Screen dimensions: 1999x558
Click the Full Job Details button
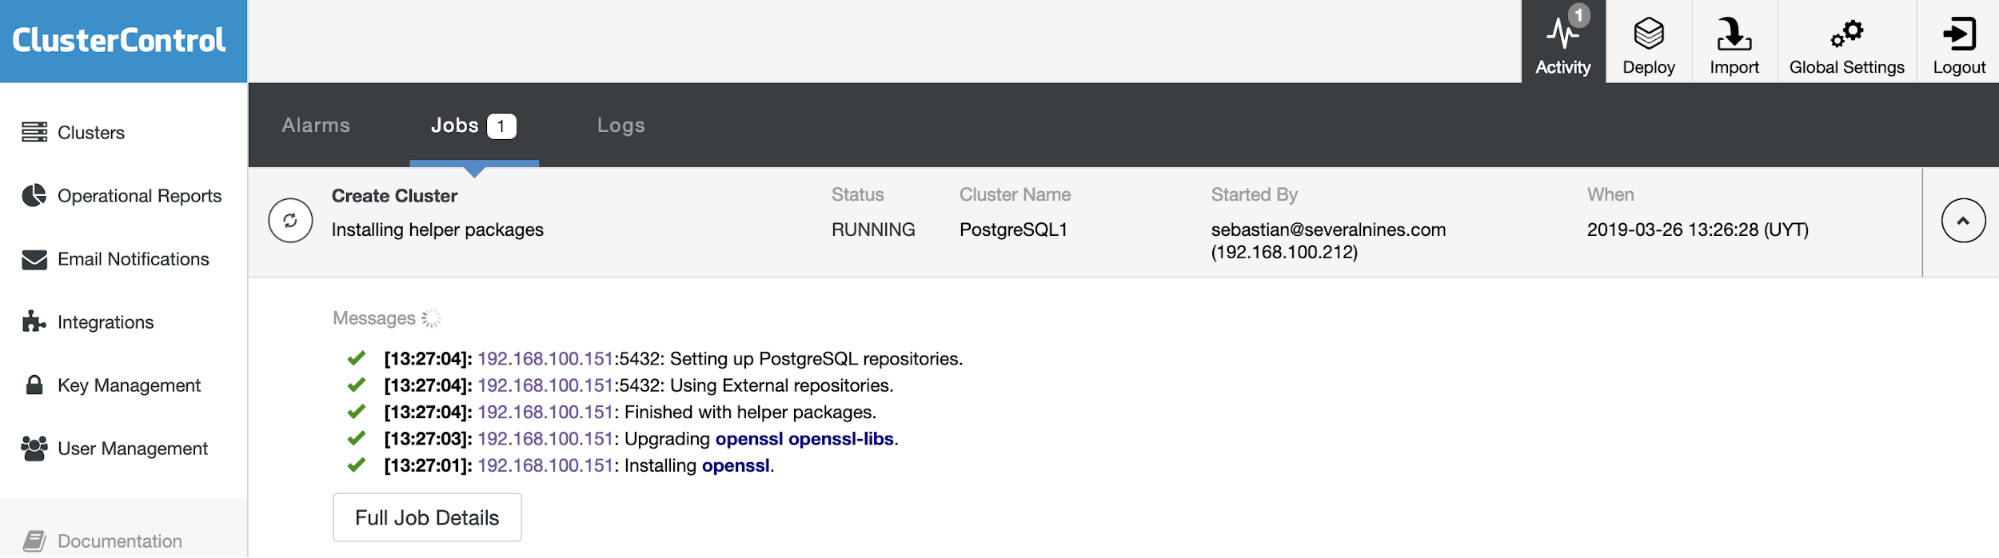pos(427,517)
